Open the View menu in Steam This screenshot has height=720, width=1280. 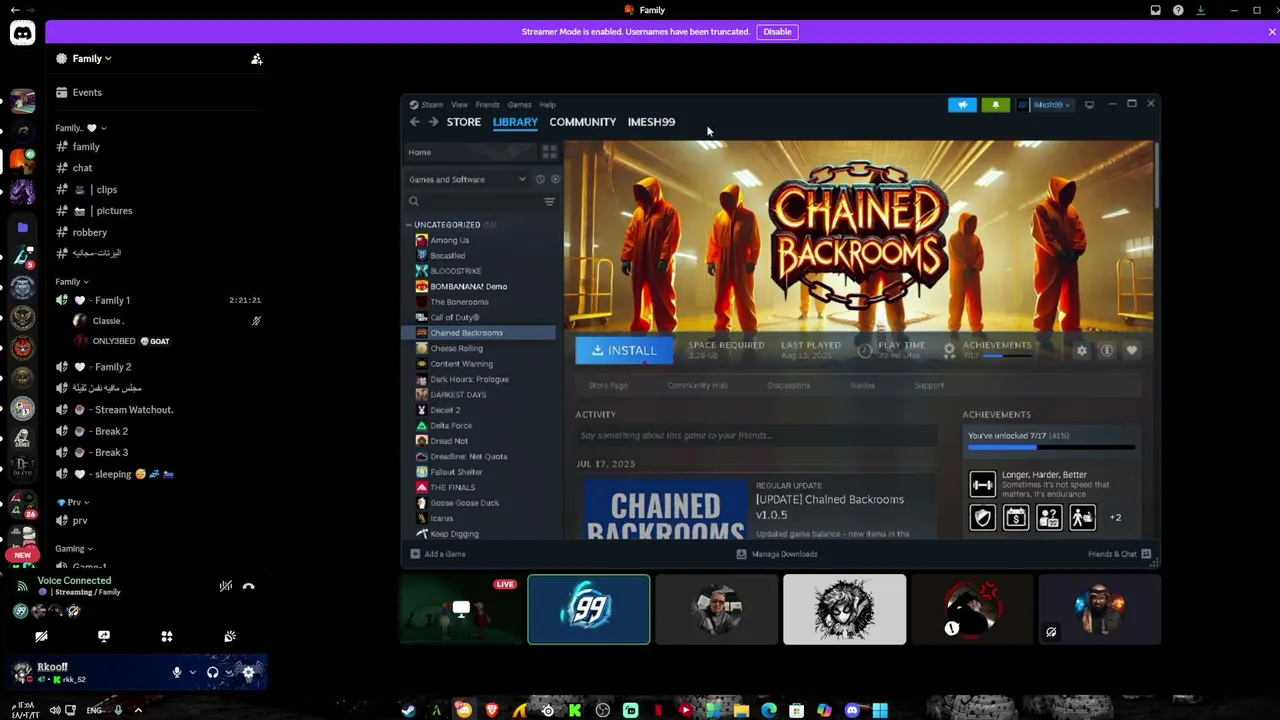459,104
